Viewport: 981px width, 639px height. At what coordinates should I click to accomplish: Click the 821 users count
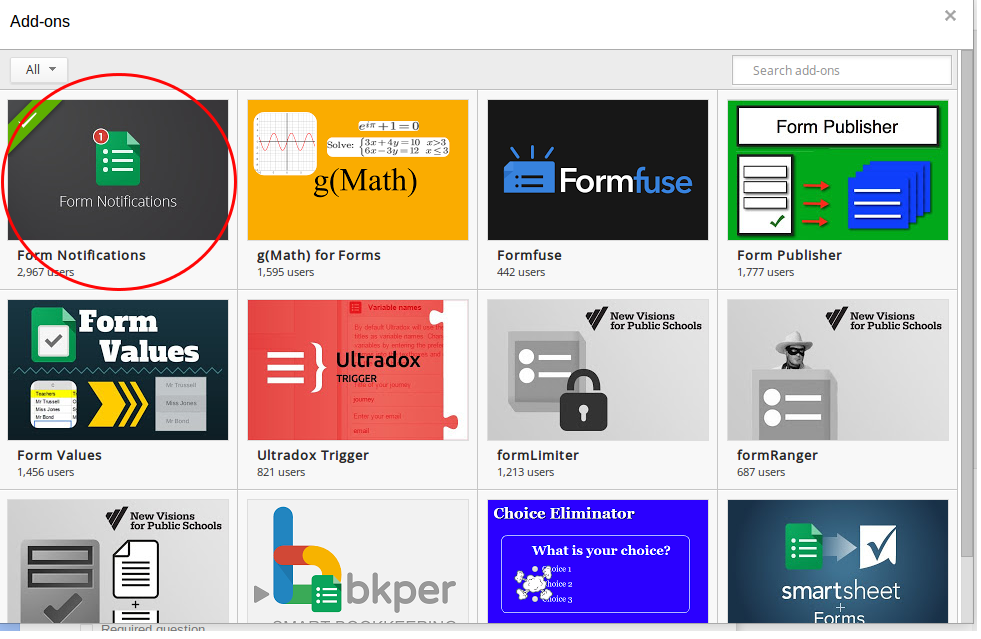pyautogui.click(x=281, y=473)
